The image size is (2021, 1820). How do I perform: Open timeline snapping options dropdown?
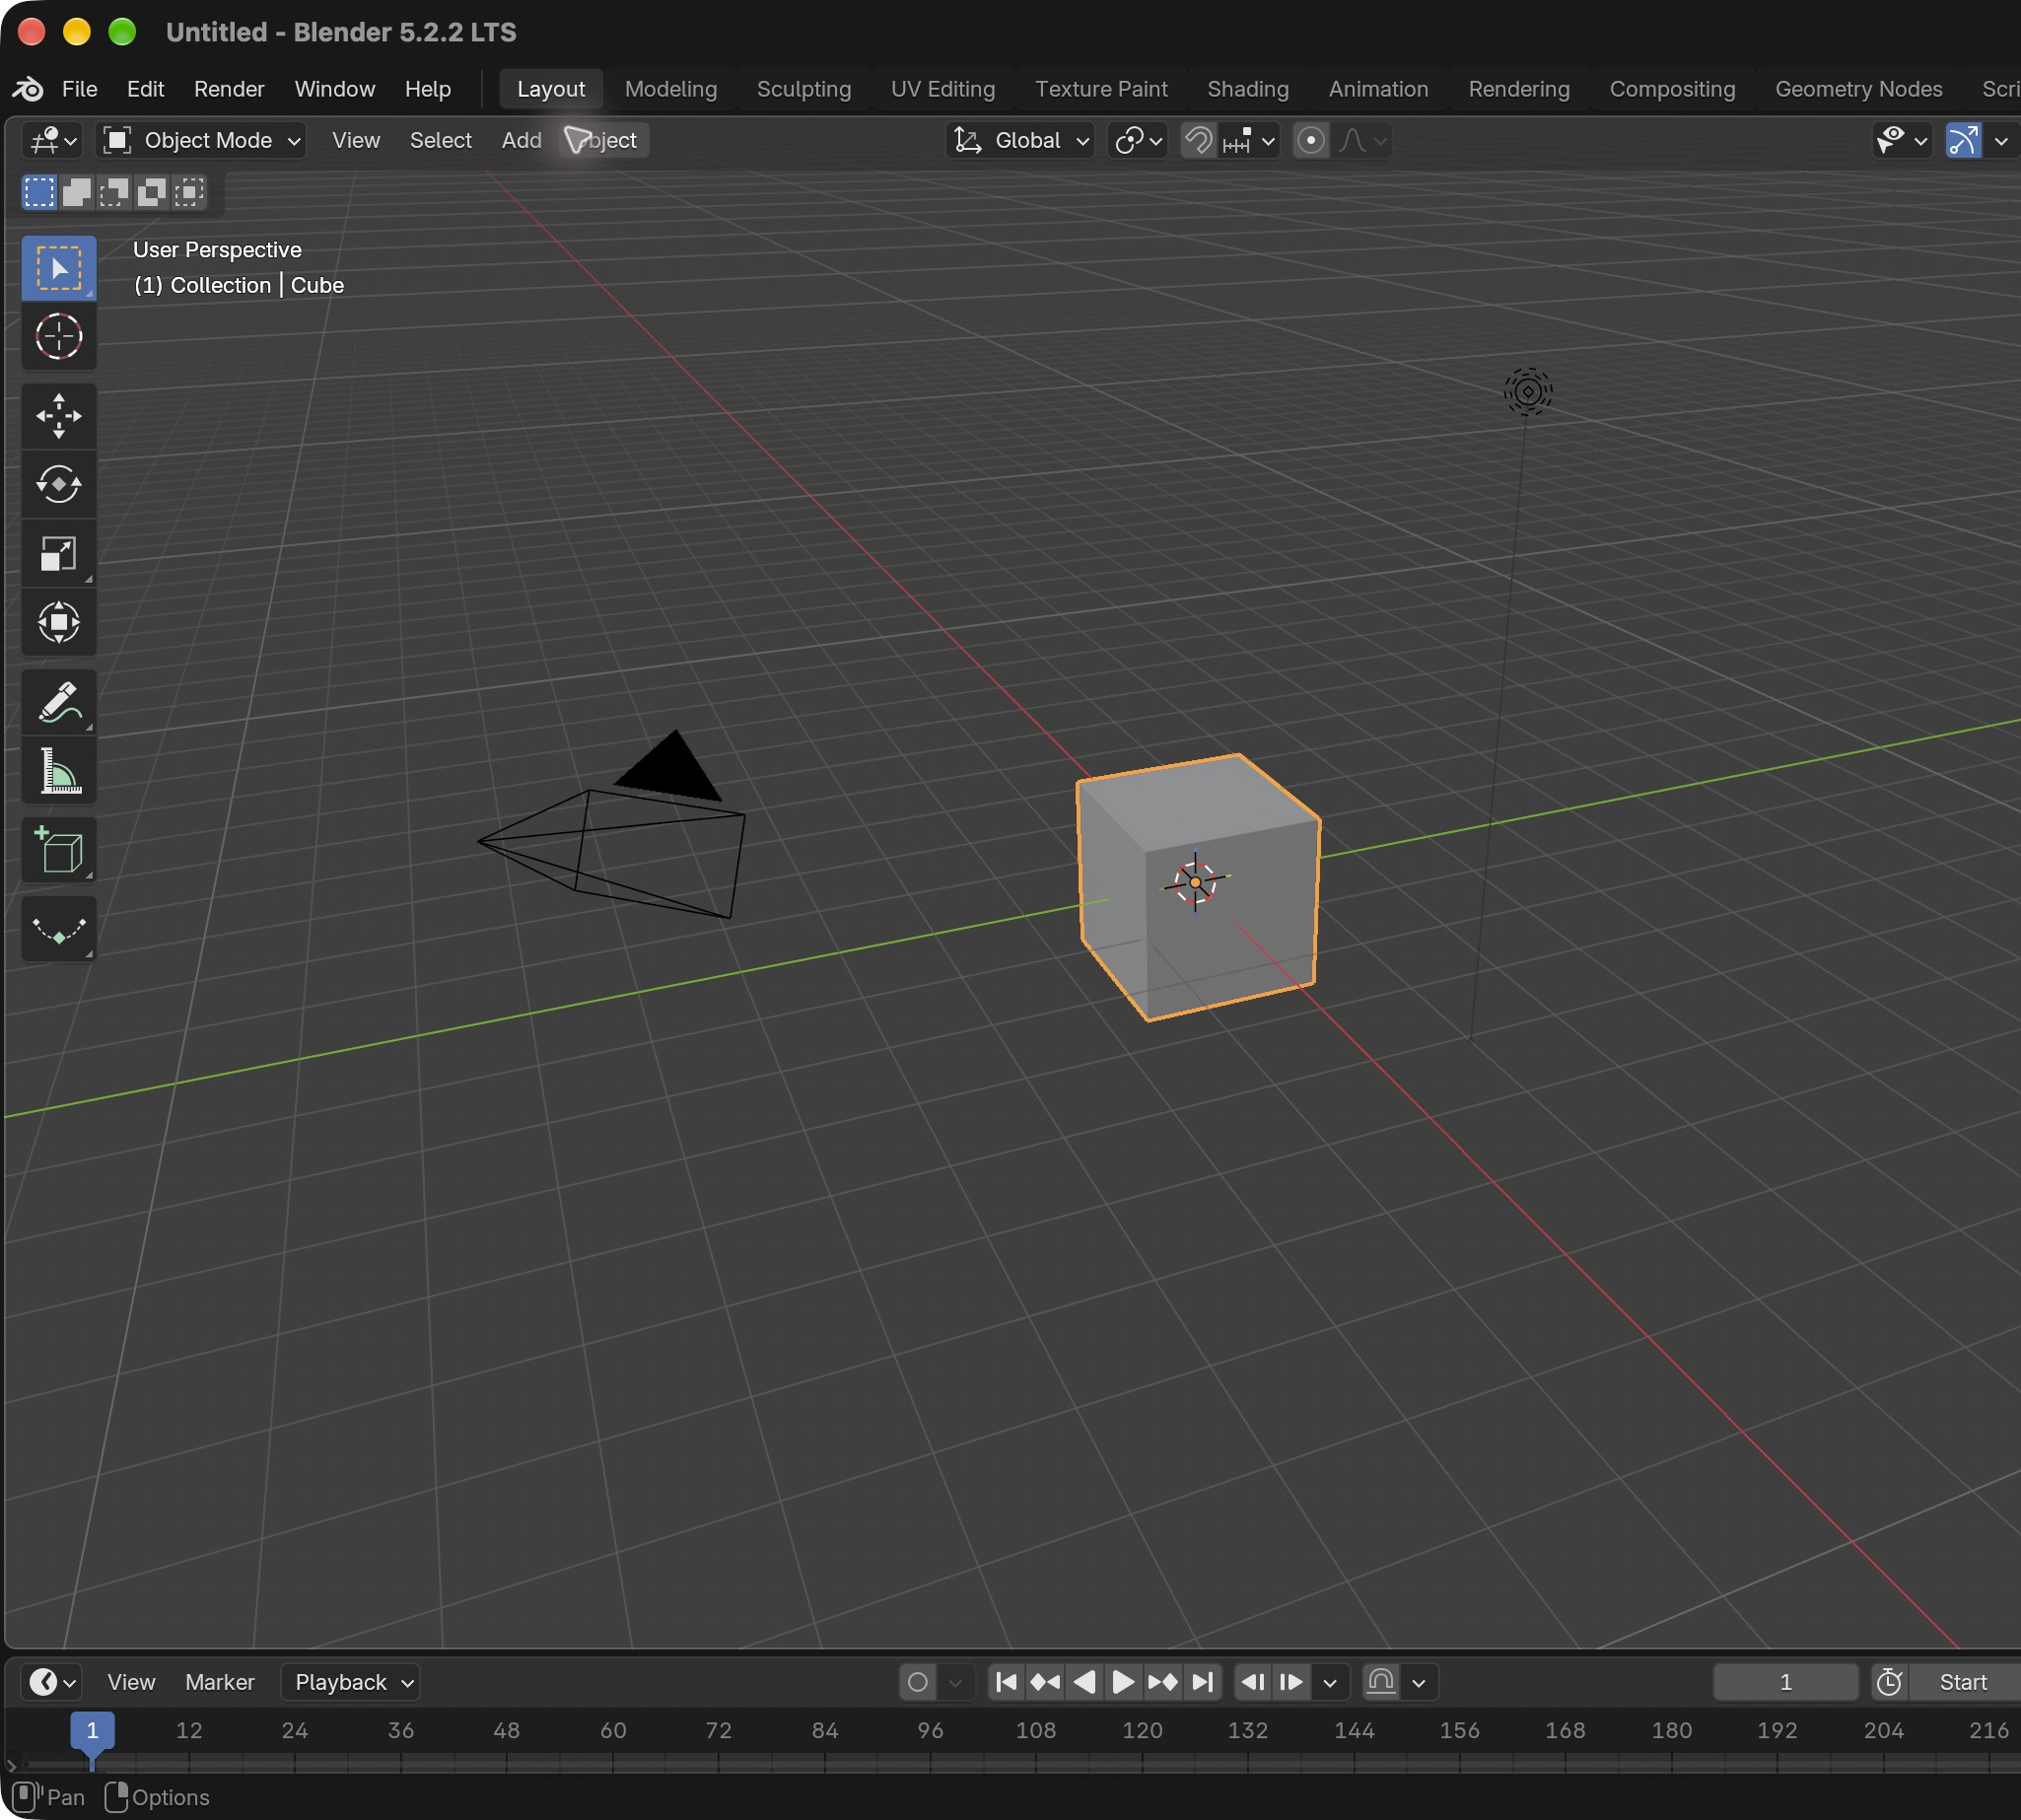(x=1419, y=1682)
